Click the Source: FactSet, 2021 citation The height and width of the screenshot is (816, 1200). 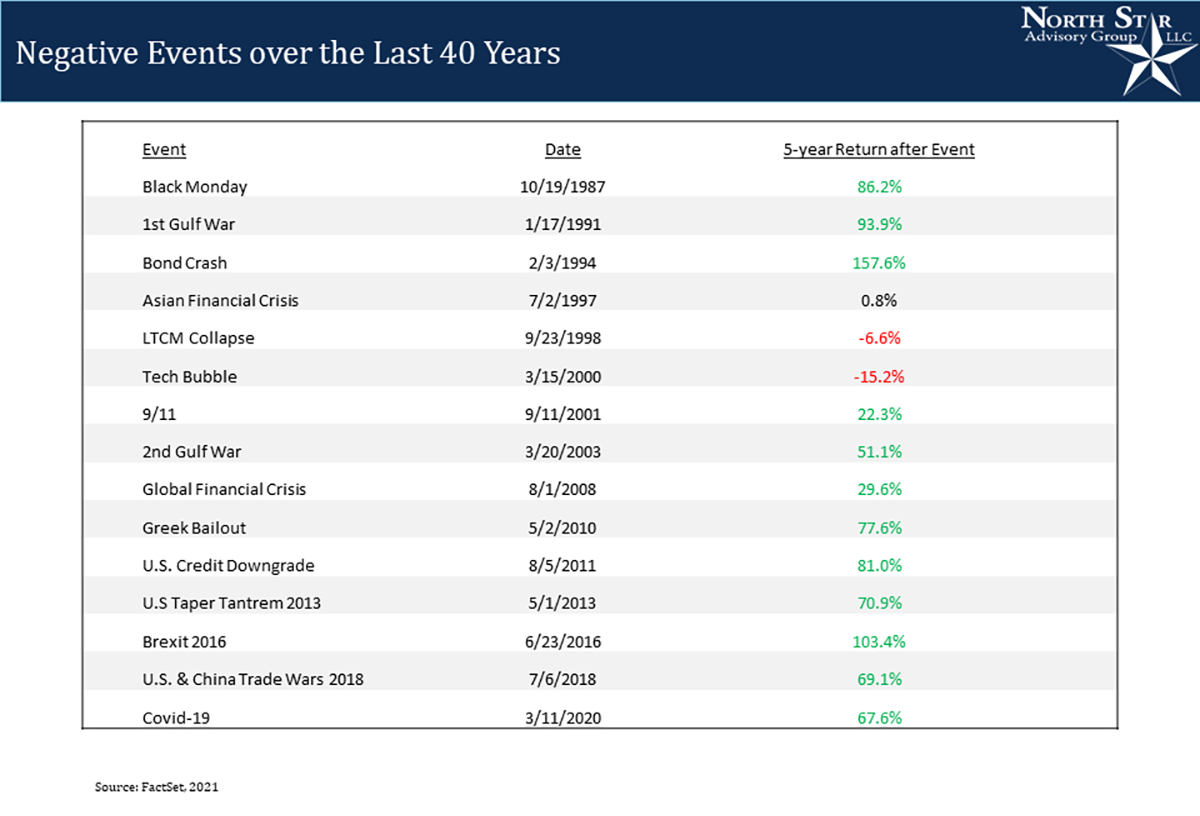(156, 787)
